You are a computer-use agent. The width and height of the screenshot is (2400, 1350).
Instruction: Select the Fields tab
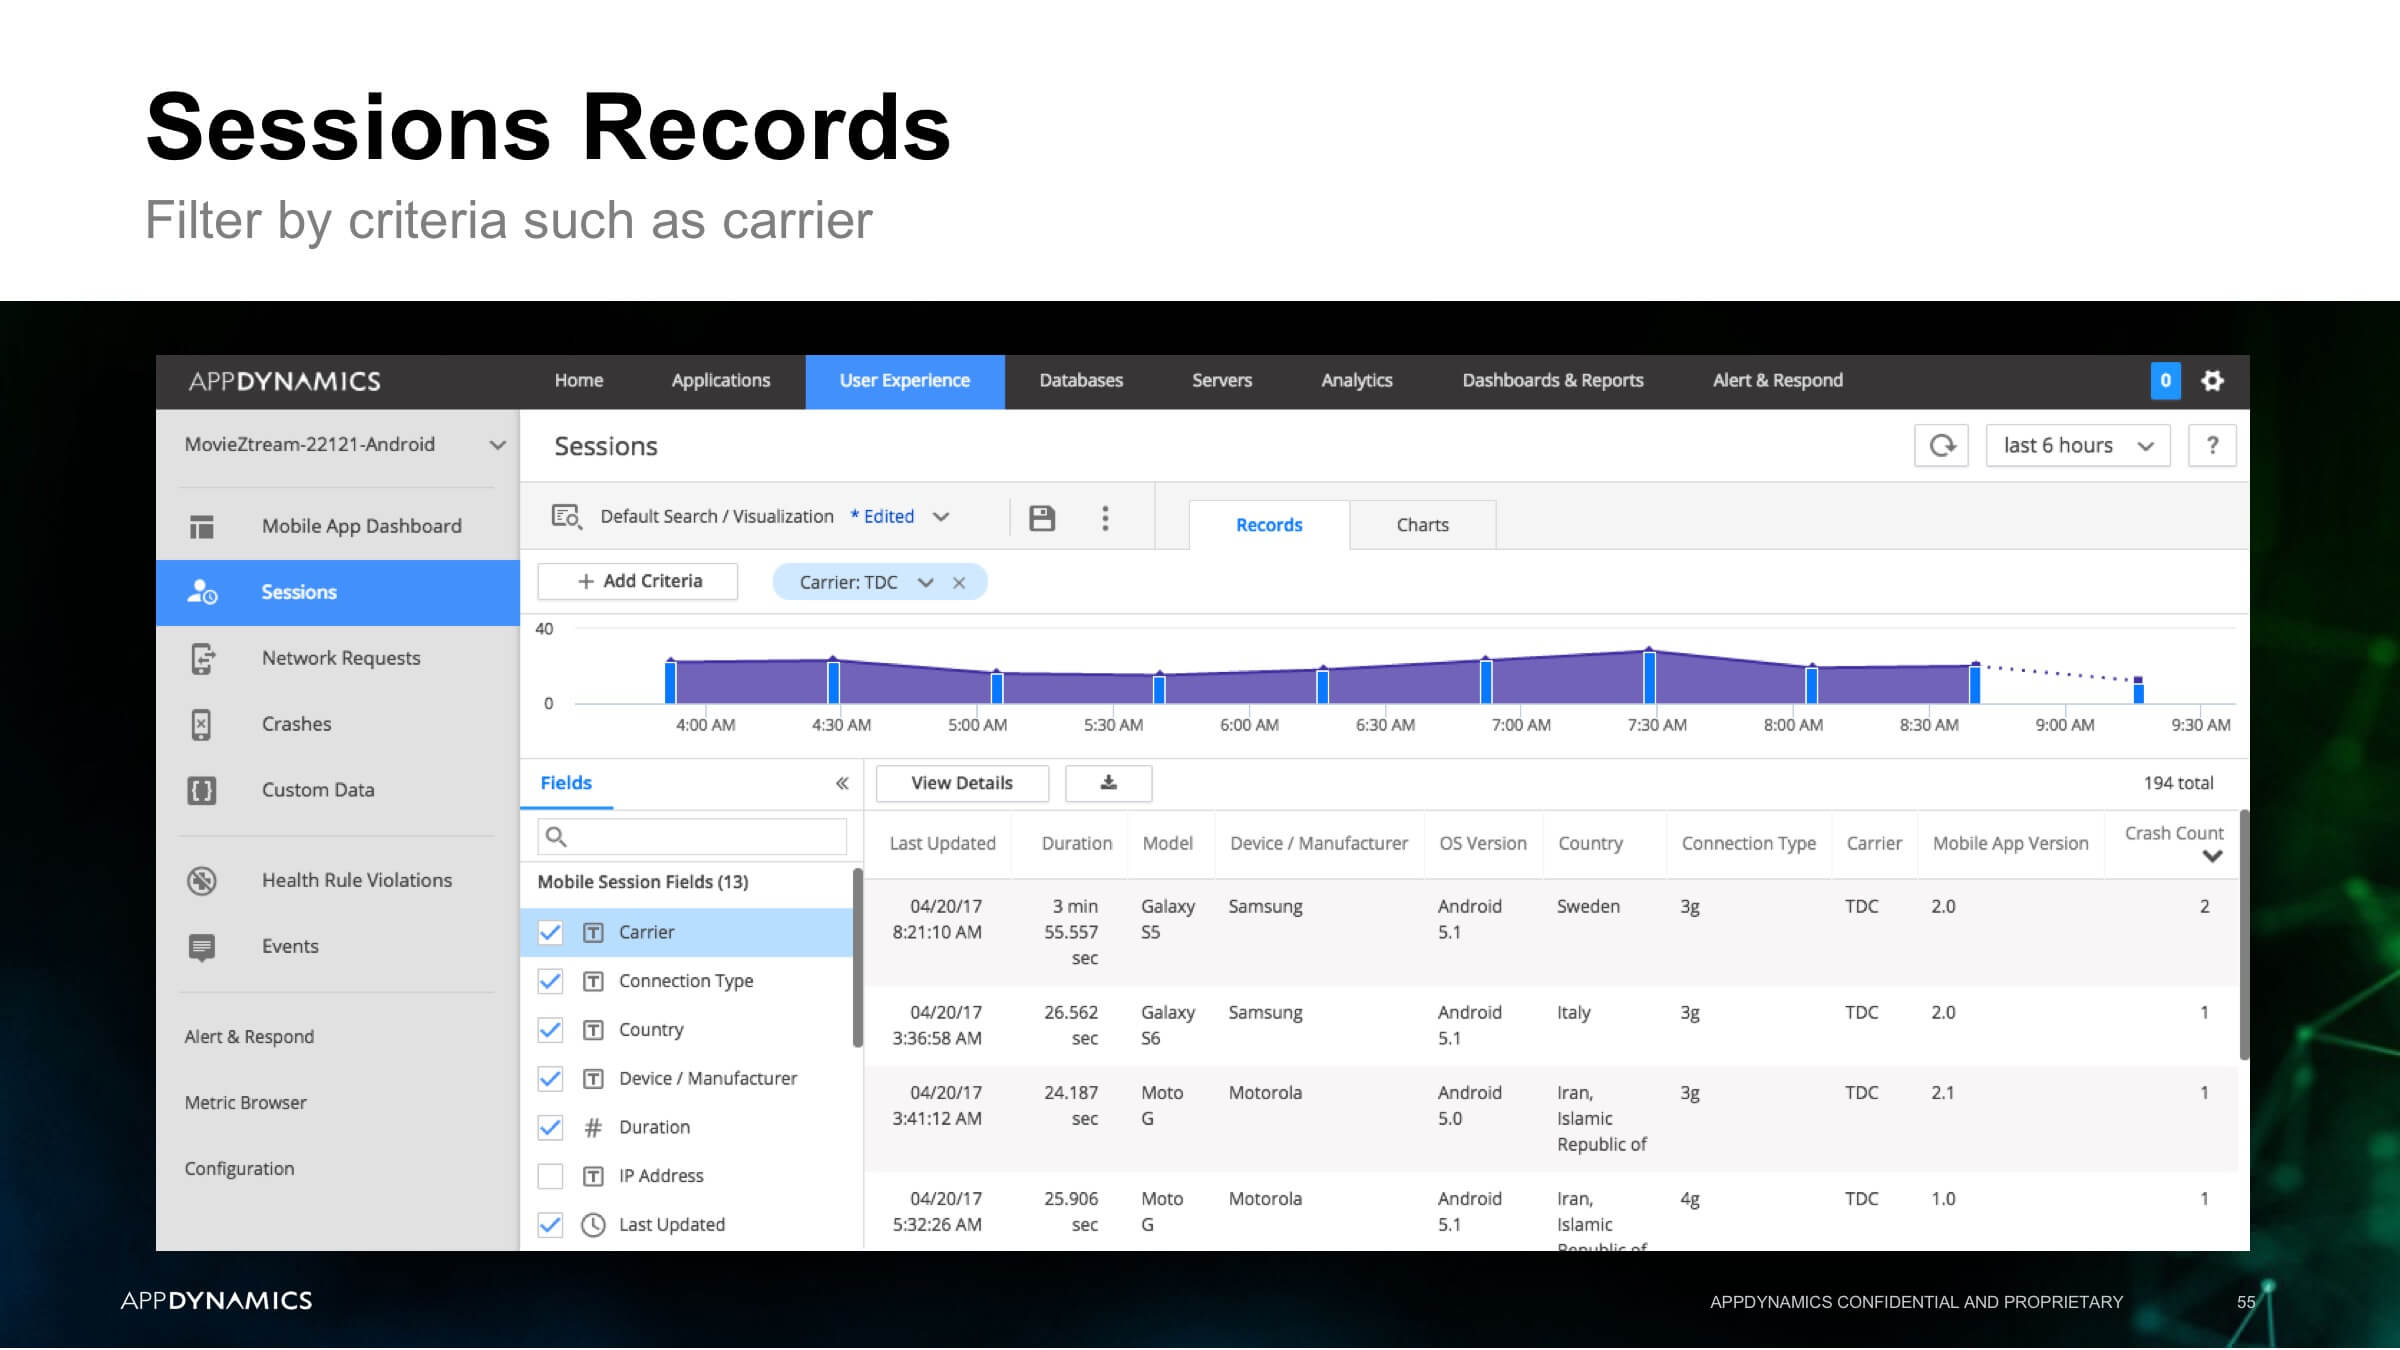point(566,783)
